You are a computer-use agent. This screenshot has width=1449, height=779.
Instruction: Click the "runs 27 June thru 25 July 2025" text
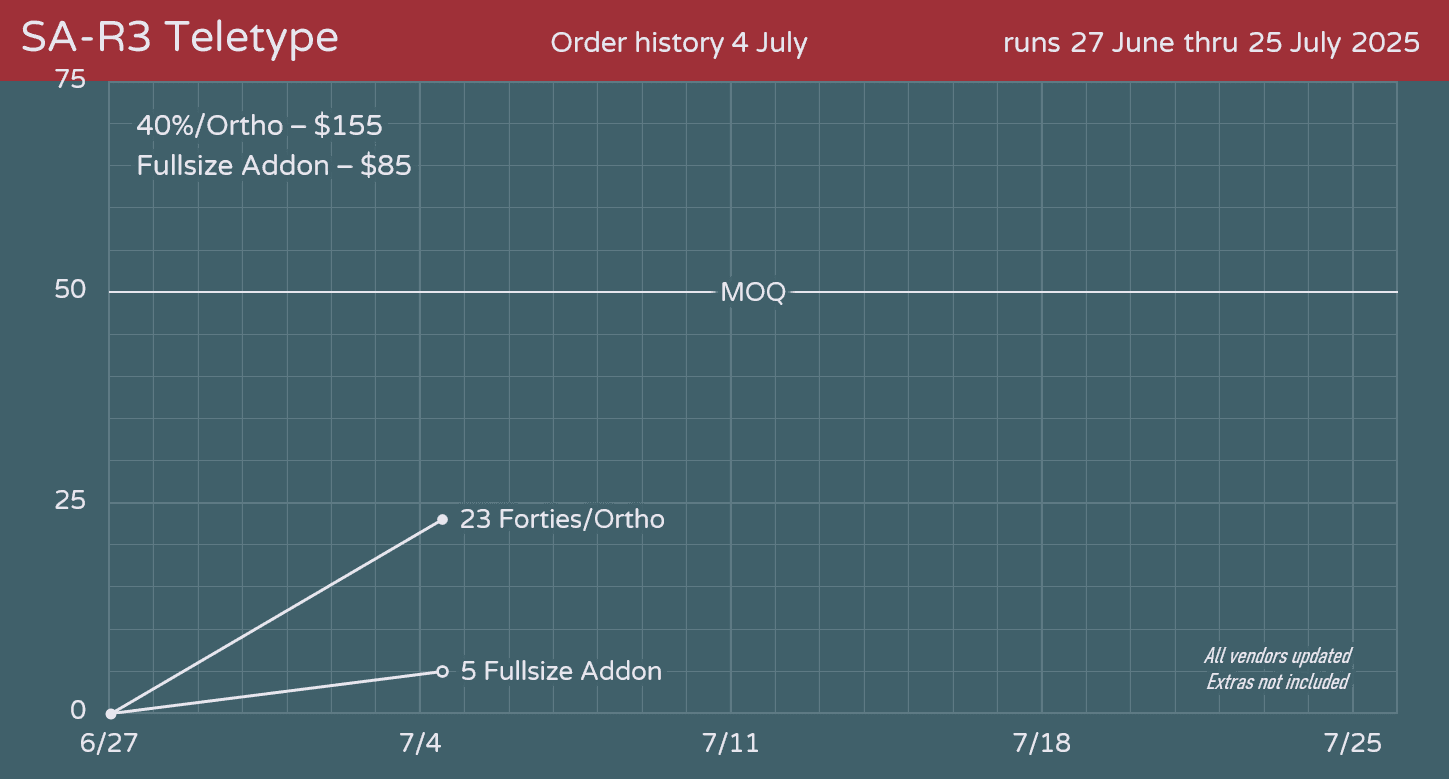coord(1211,43)
